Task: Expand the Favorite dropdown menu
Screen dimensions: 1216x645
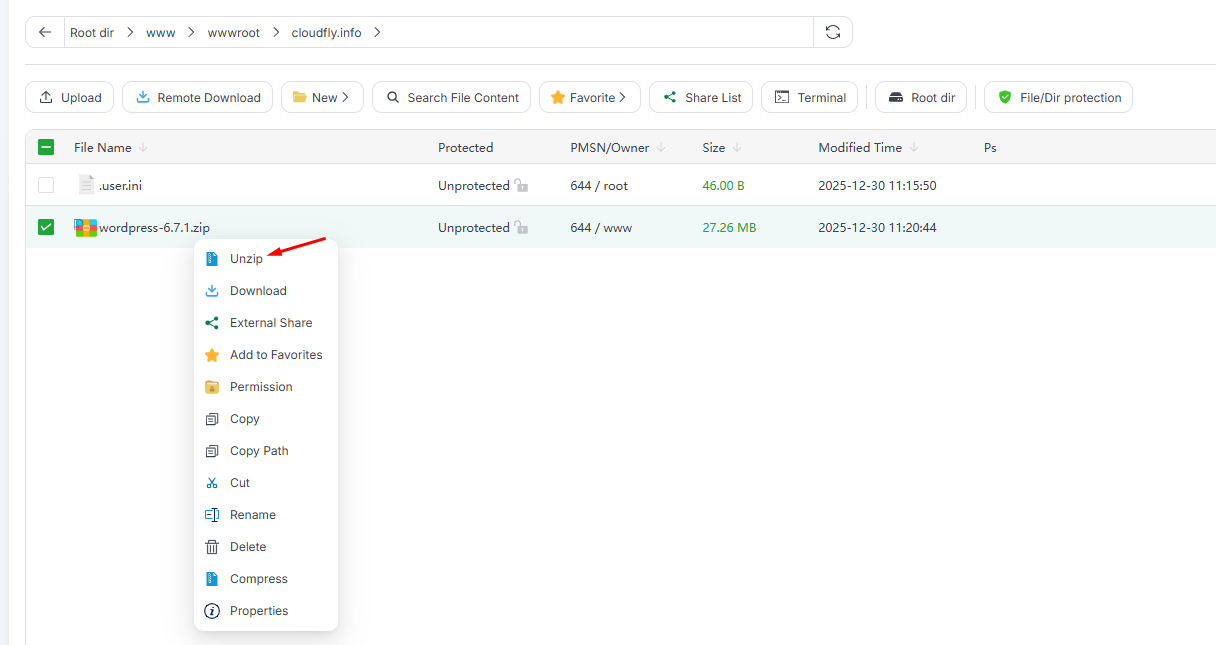Action: pos(588,97)
